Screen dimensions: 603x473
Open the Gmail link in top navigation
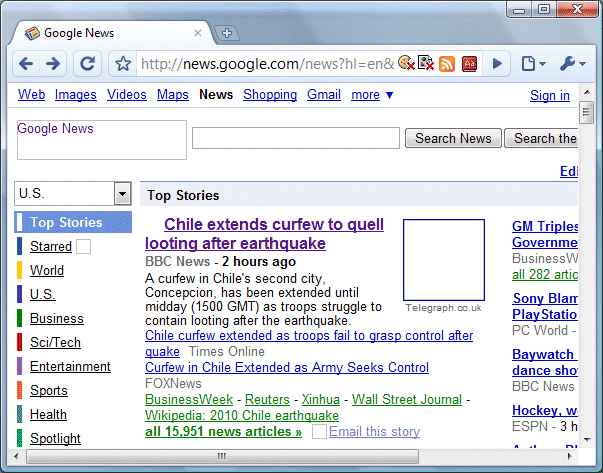[x=324, y=95]
